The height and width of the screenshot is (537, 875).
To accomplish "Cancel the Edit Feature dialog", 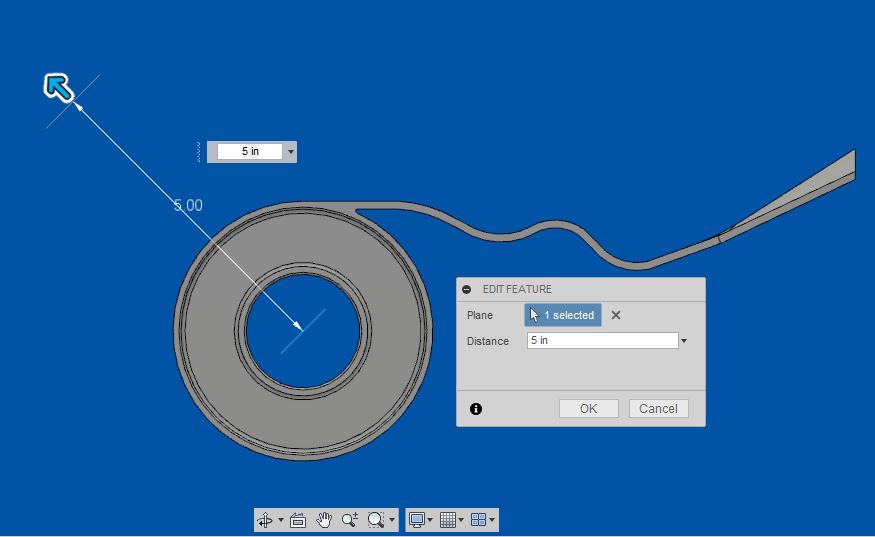I will [658, 409].
